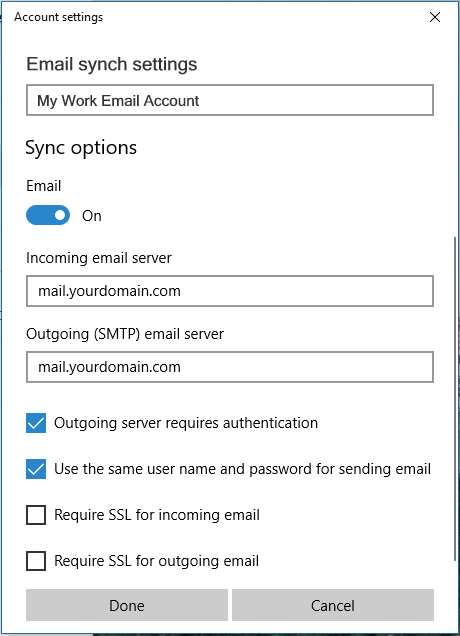The width and height of the screenshot is (460, 636).
Task: Enable Require SSL for incoming email
Action: coord(36,515)
